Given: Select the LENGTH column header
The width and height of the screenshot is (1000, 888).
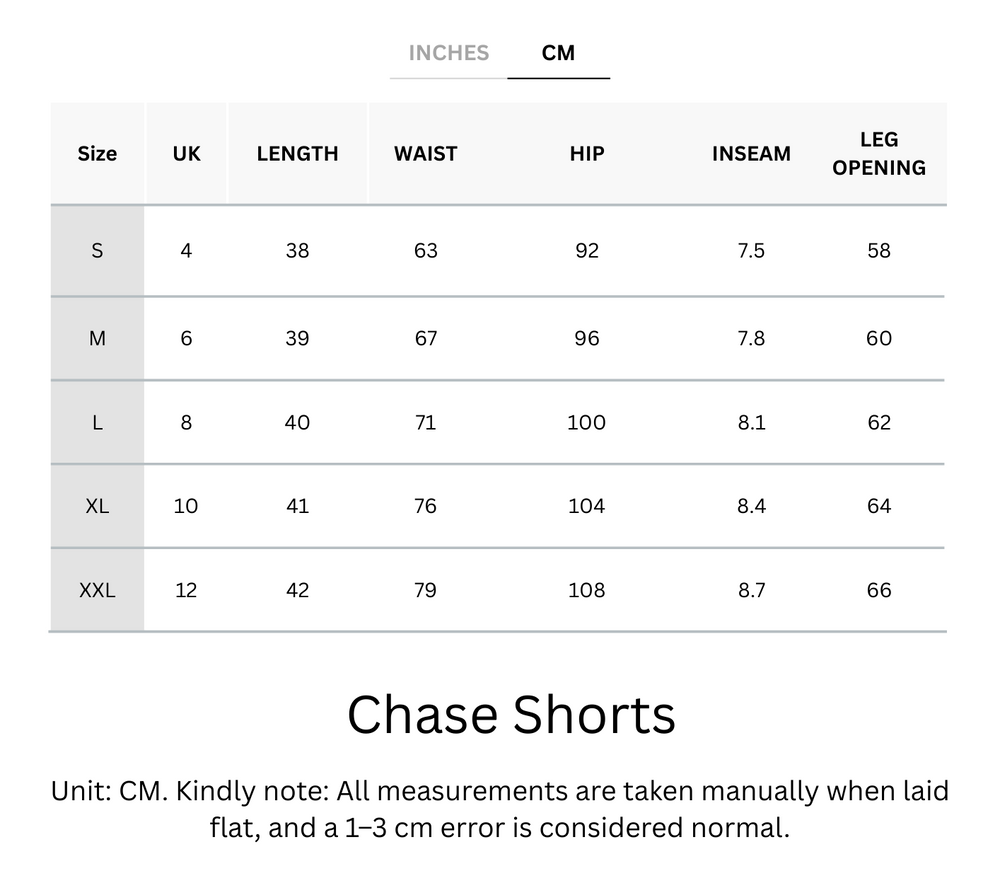Looking at the screenshot, I should coord(297,153).
